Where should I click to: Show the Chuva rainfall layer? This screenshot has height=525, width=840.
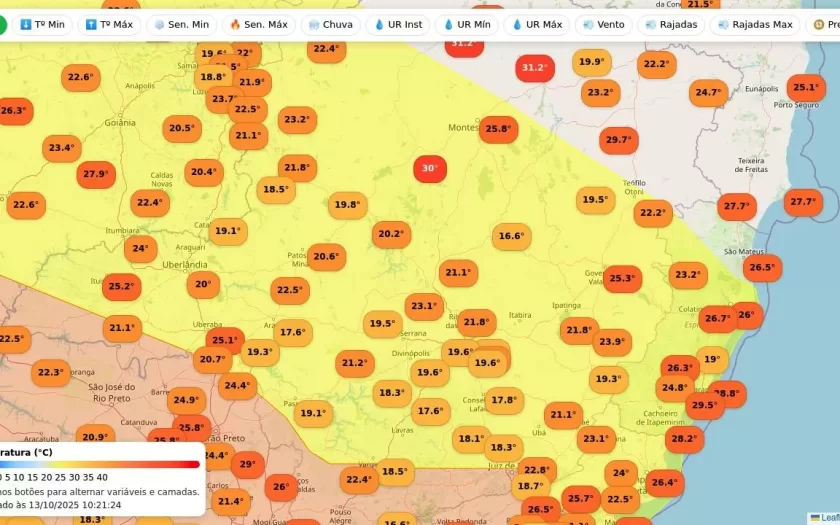(330, 24)
